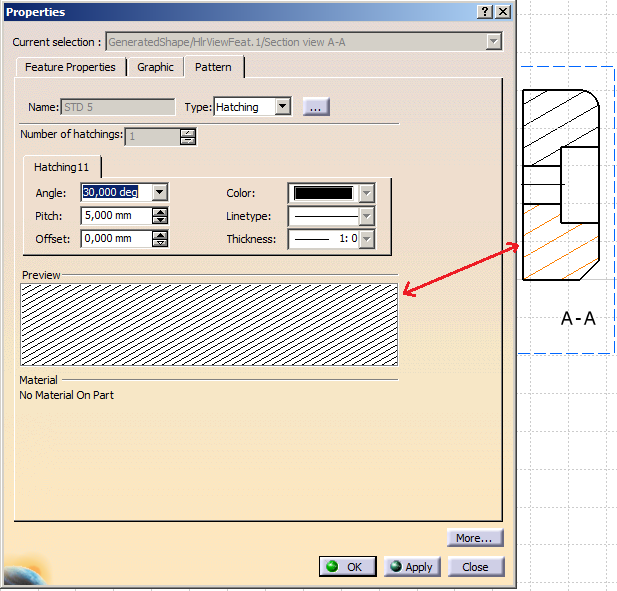Click the Pitch spinner arrows
Screen dimensions: 617x591
(x=160, y=215)
